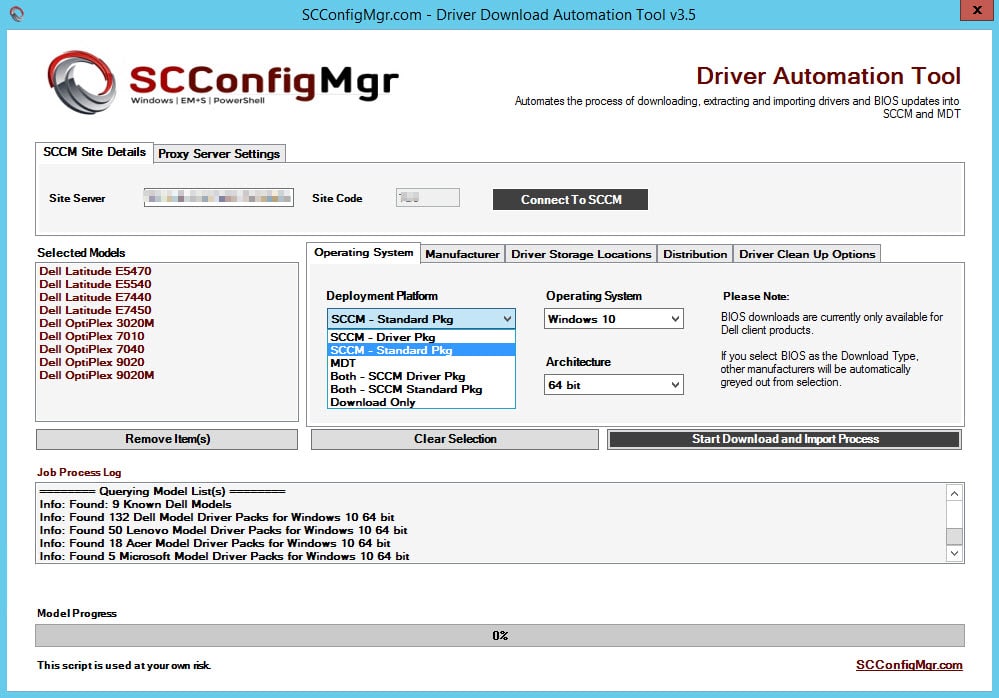Select Dell Latitude E5470 in Selected Models

pos(96,271)
